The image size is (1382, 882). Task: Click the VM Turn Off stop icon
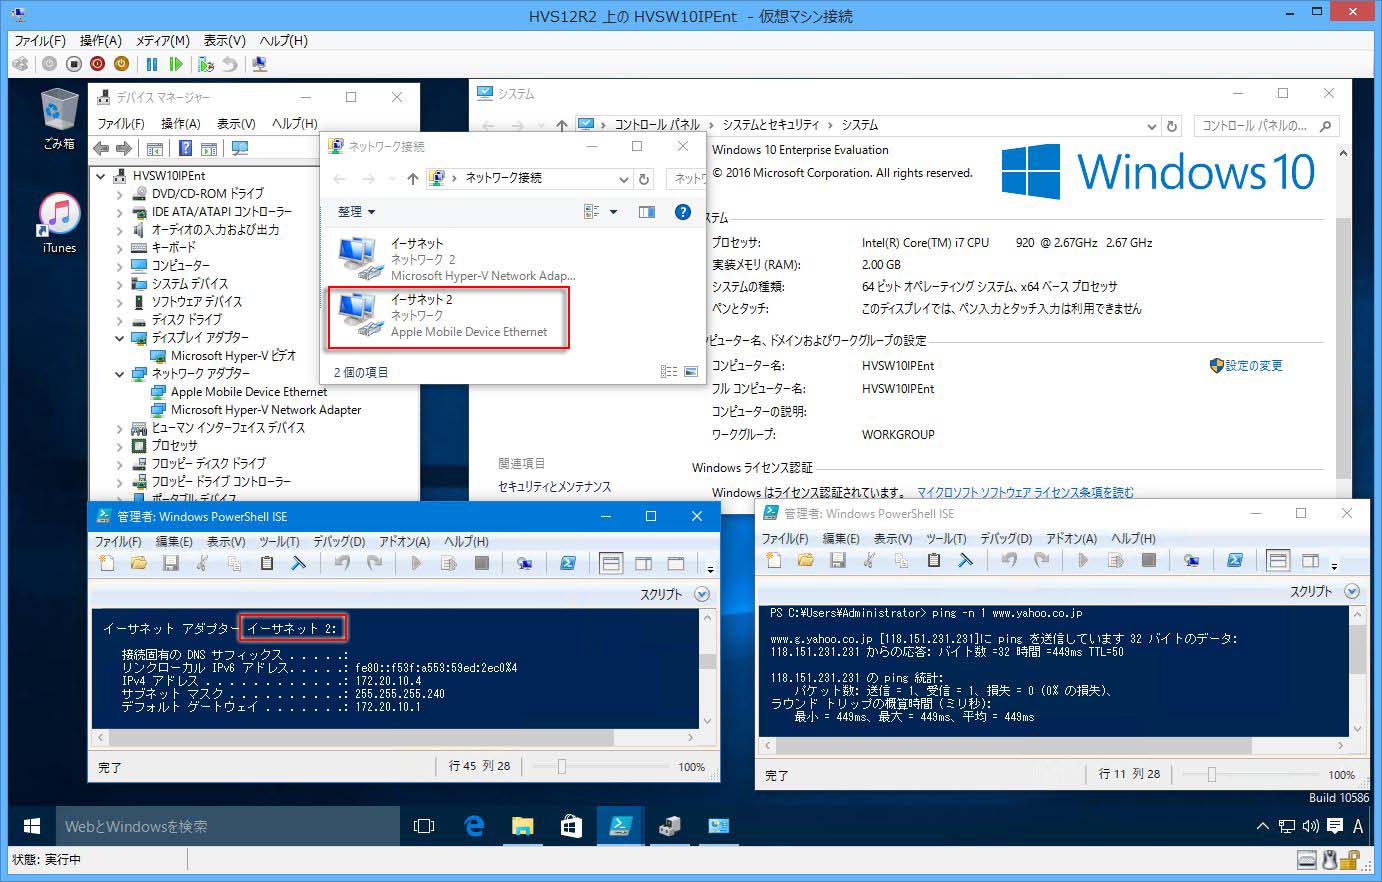[73, 64]
